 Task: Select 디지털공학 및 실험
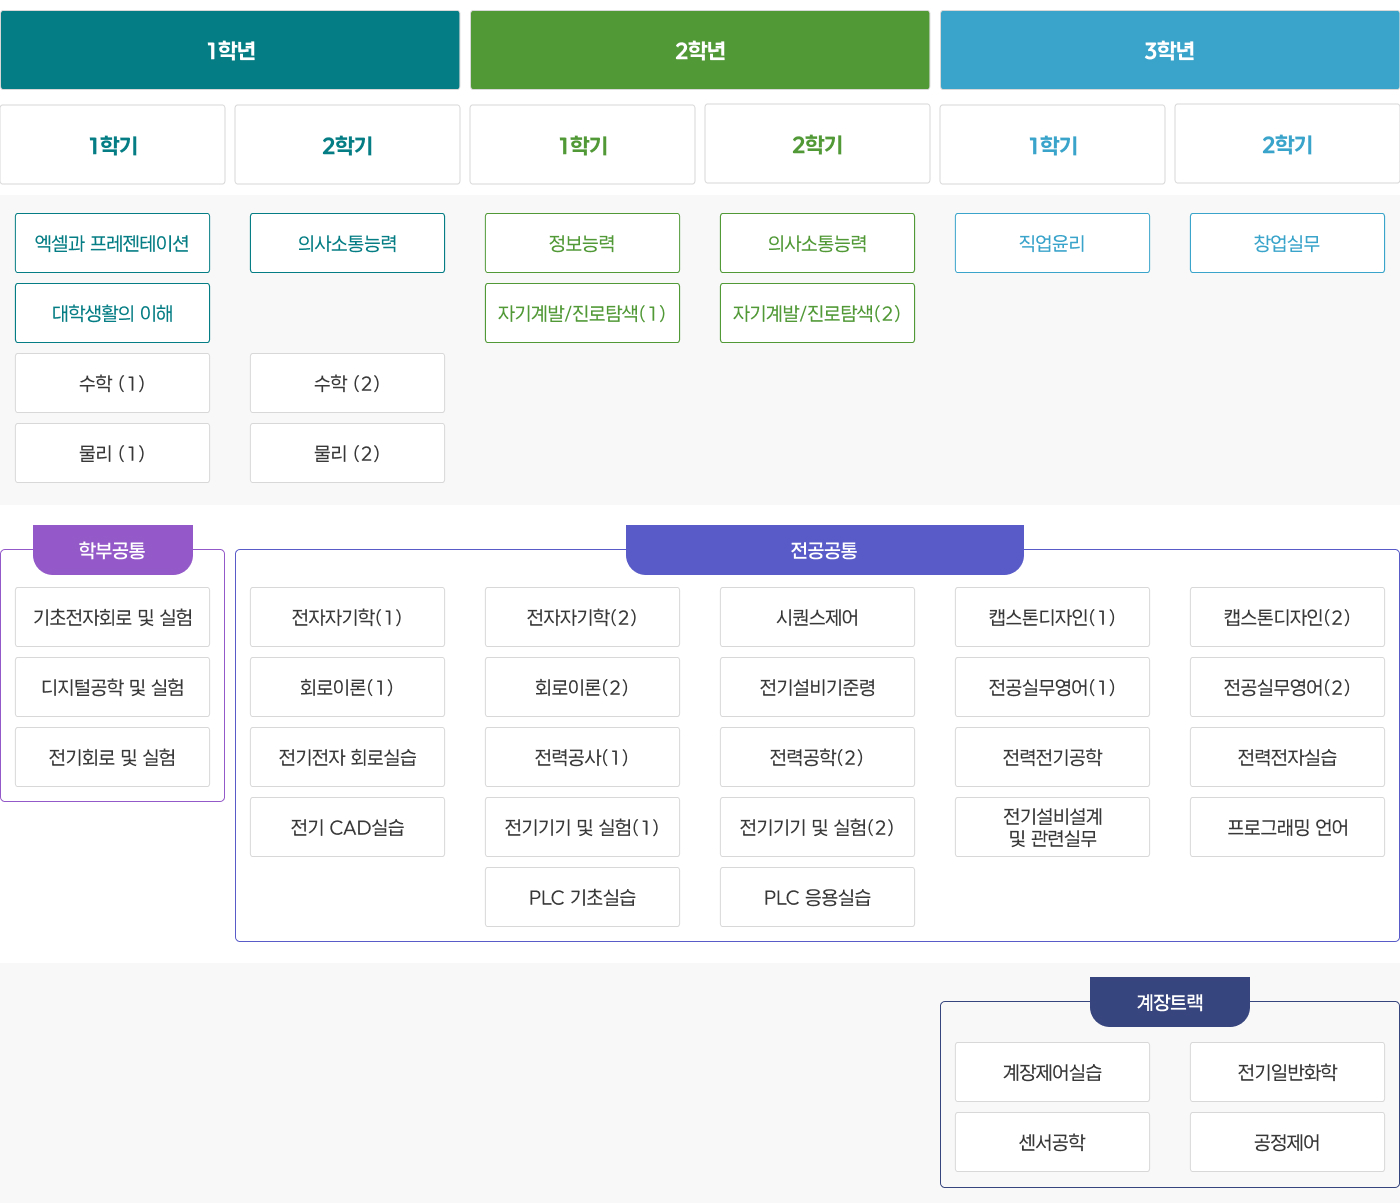pos(112,687)
